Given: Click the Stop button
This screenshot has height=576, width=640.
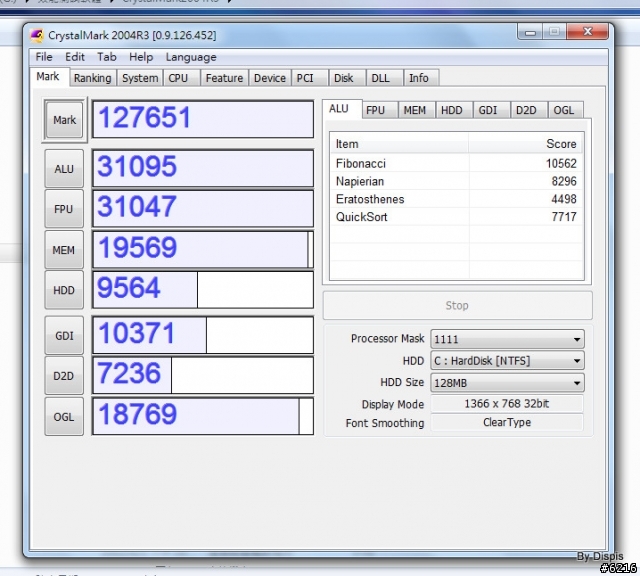Looking at the screenshot, I should point(457,305).
